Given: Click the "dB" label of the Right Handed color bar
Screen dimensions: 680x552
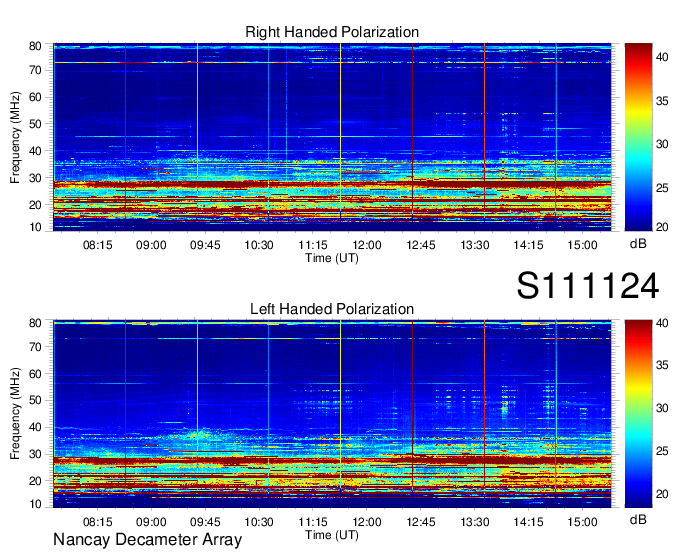Looking at the screenshot, I should pyautogui.click(x=638, y=243).
